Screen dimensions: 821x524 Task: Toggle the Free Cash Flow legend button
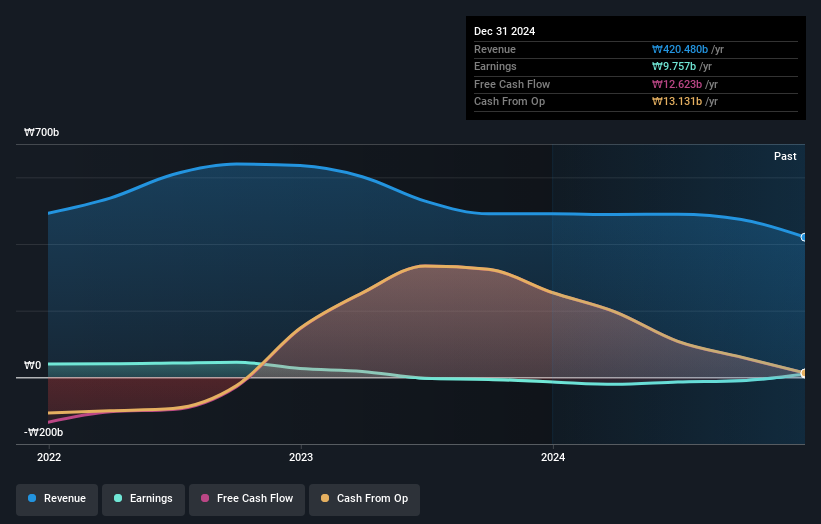[247, 499]
